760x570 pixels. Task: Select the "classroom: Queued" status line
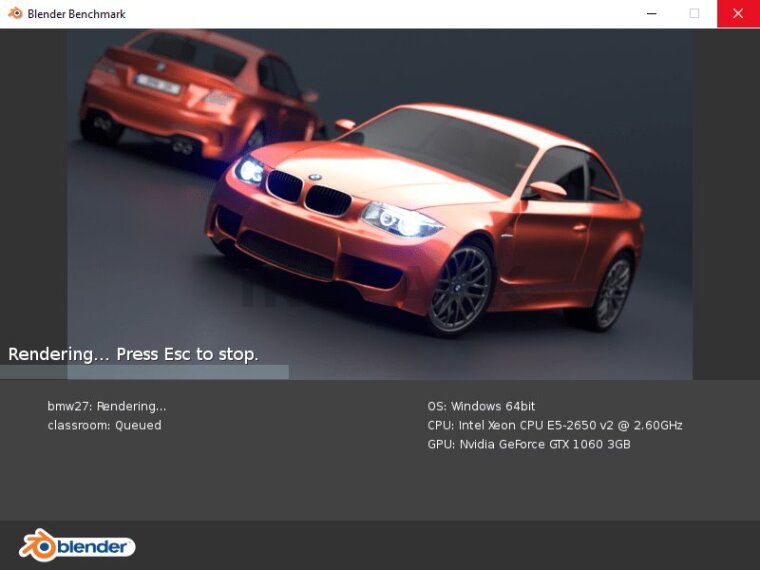(104, 425)
